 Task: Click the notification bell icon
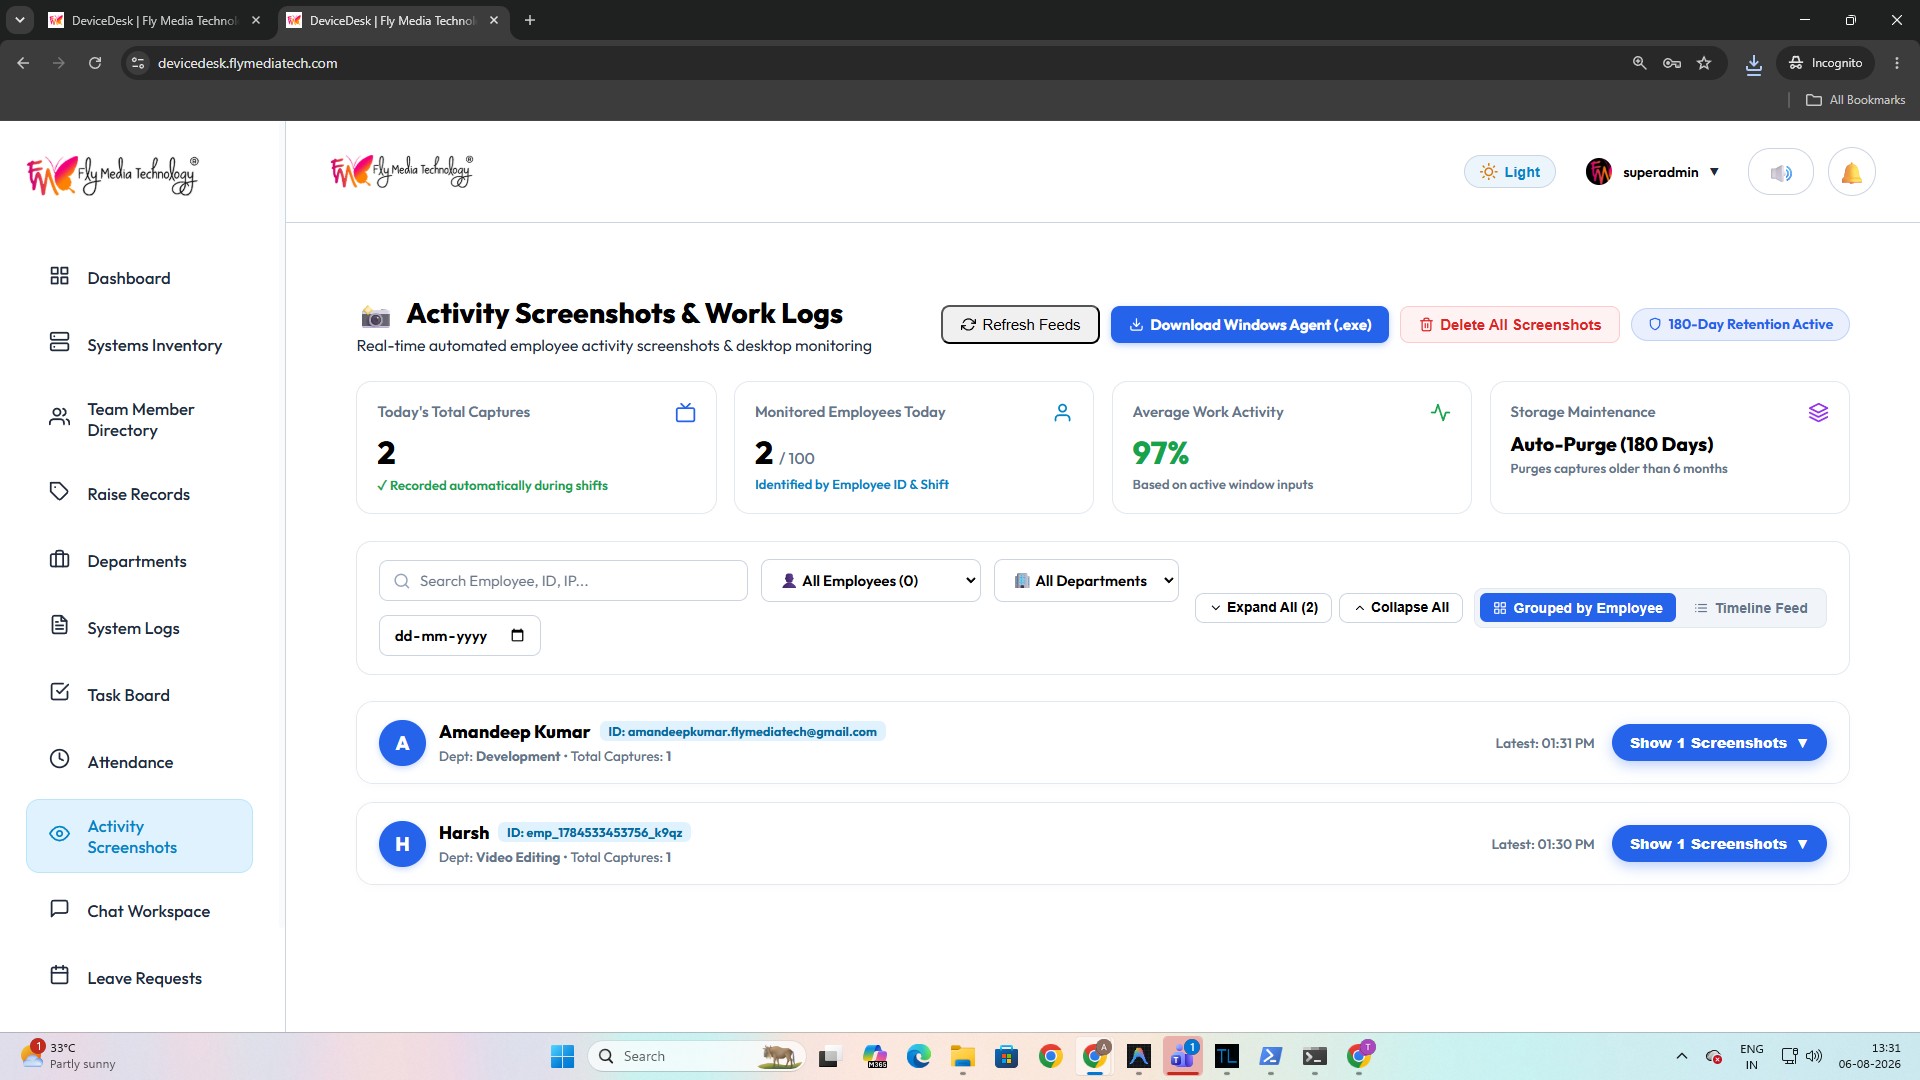1851,172
